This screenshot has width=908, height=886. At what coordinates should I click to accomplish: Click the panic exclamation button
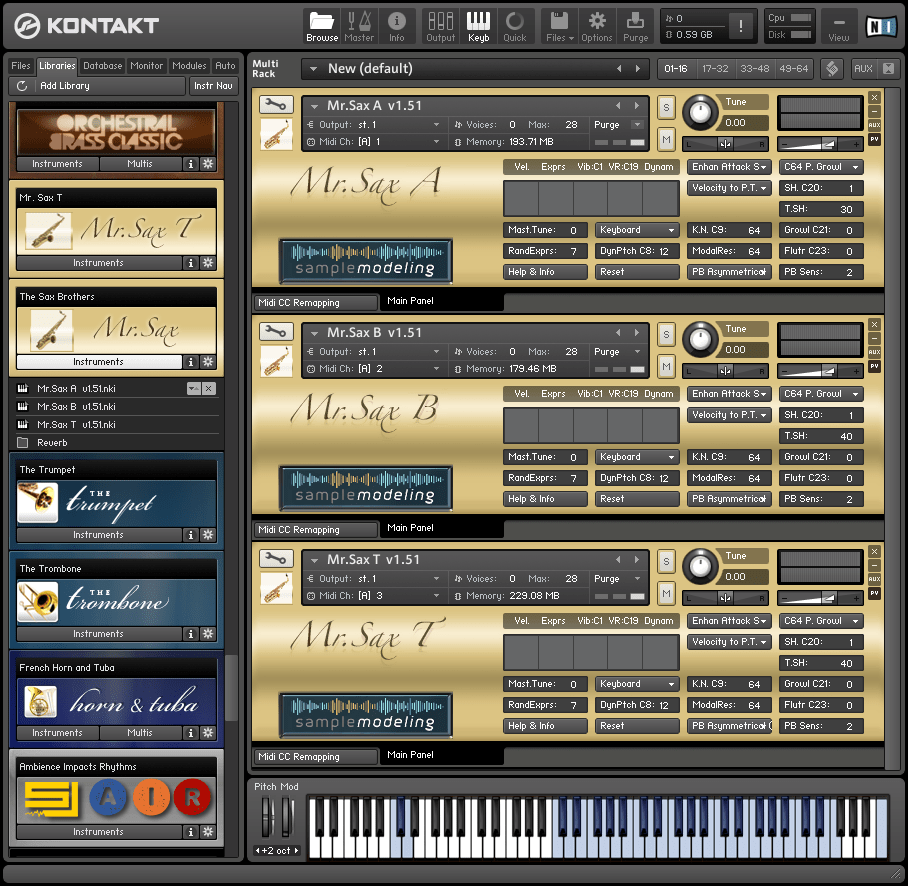(x=741, y=26)
